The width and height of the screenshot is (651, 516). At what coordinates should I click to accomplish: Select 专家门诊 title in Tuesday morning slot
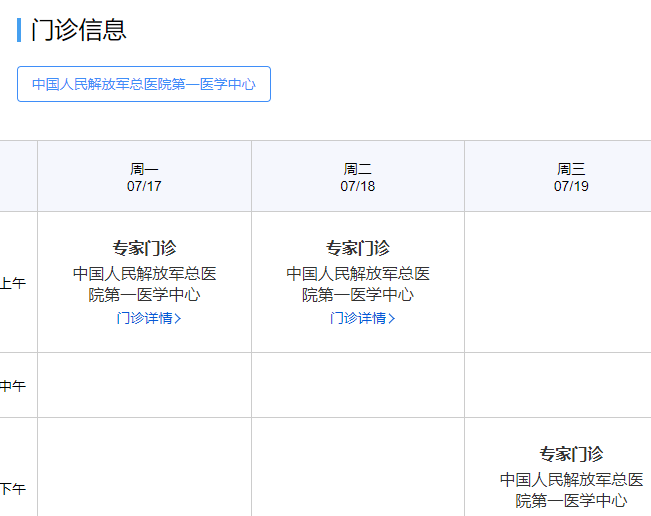coord(358,248)
